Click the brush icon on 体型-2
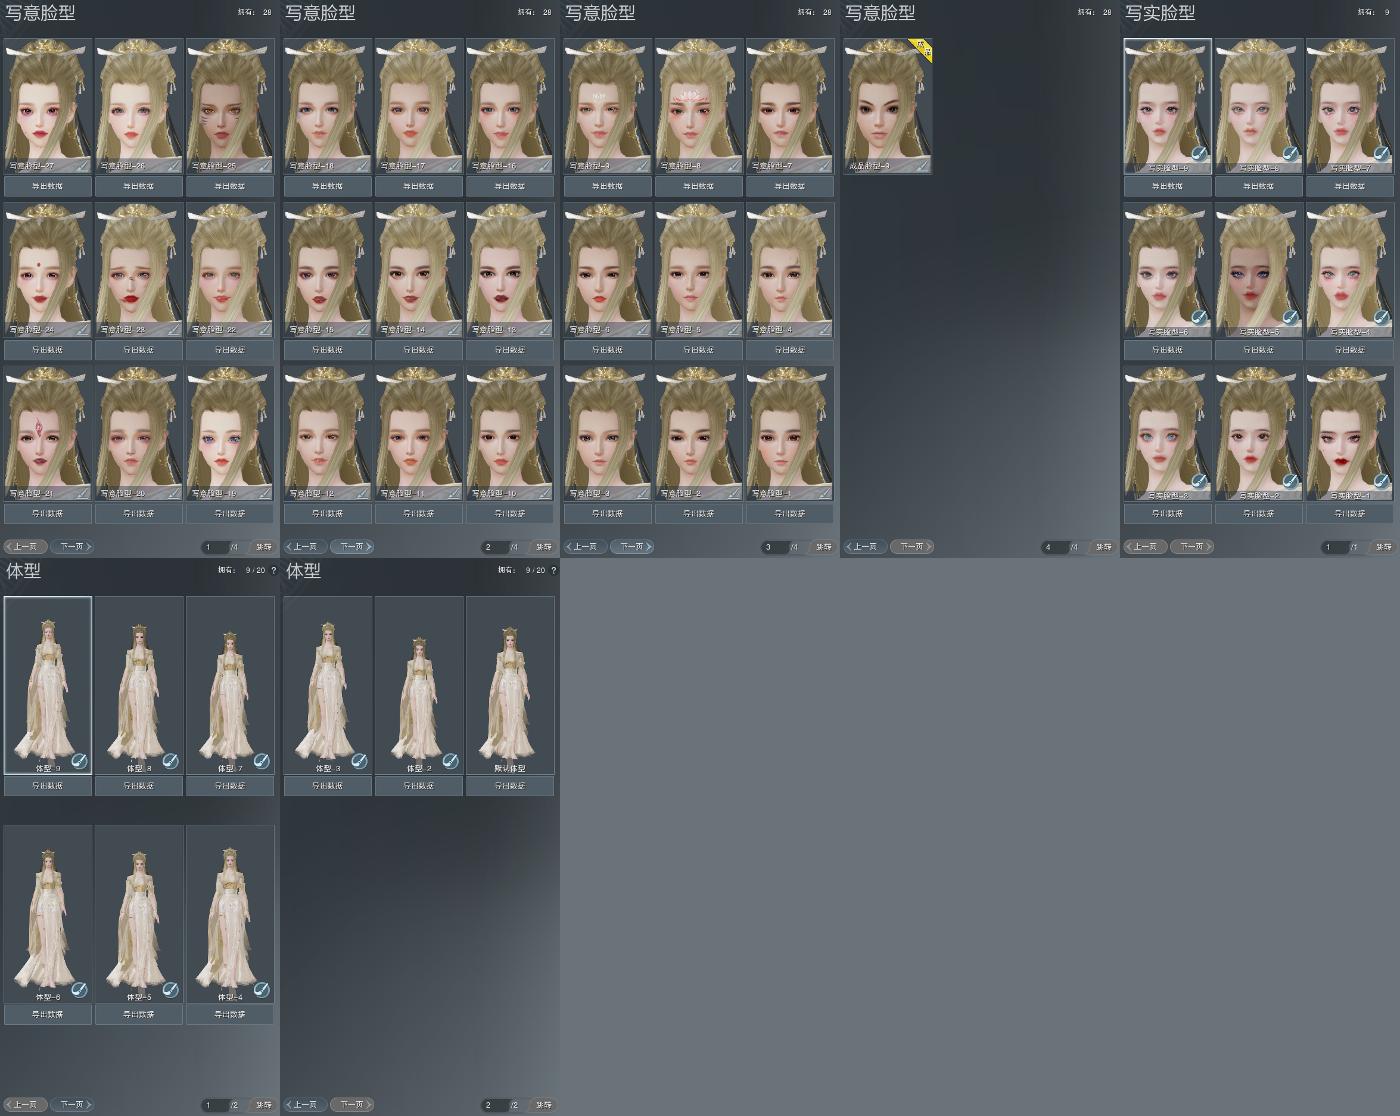The image size is (1400, 1116). [x=450, y=761]
